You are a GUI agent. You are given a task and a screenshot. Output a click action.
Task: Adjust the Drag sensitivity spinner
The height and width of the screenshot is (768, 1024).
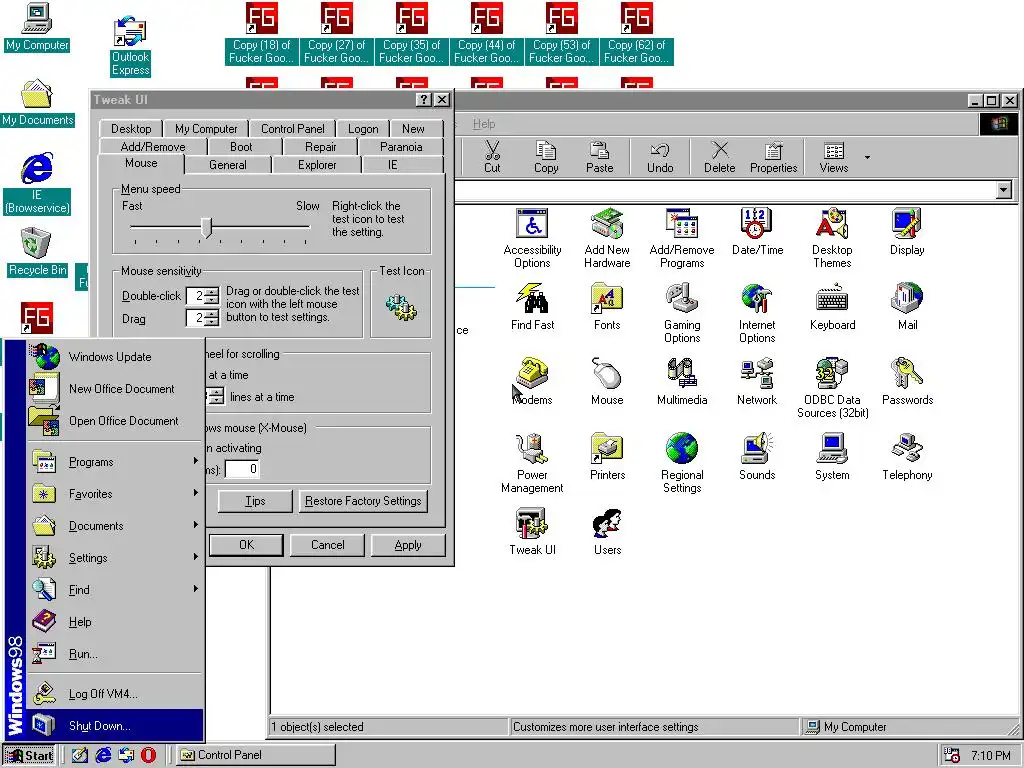[x=212, y=319]
